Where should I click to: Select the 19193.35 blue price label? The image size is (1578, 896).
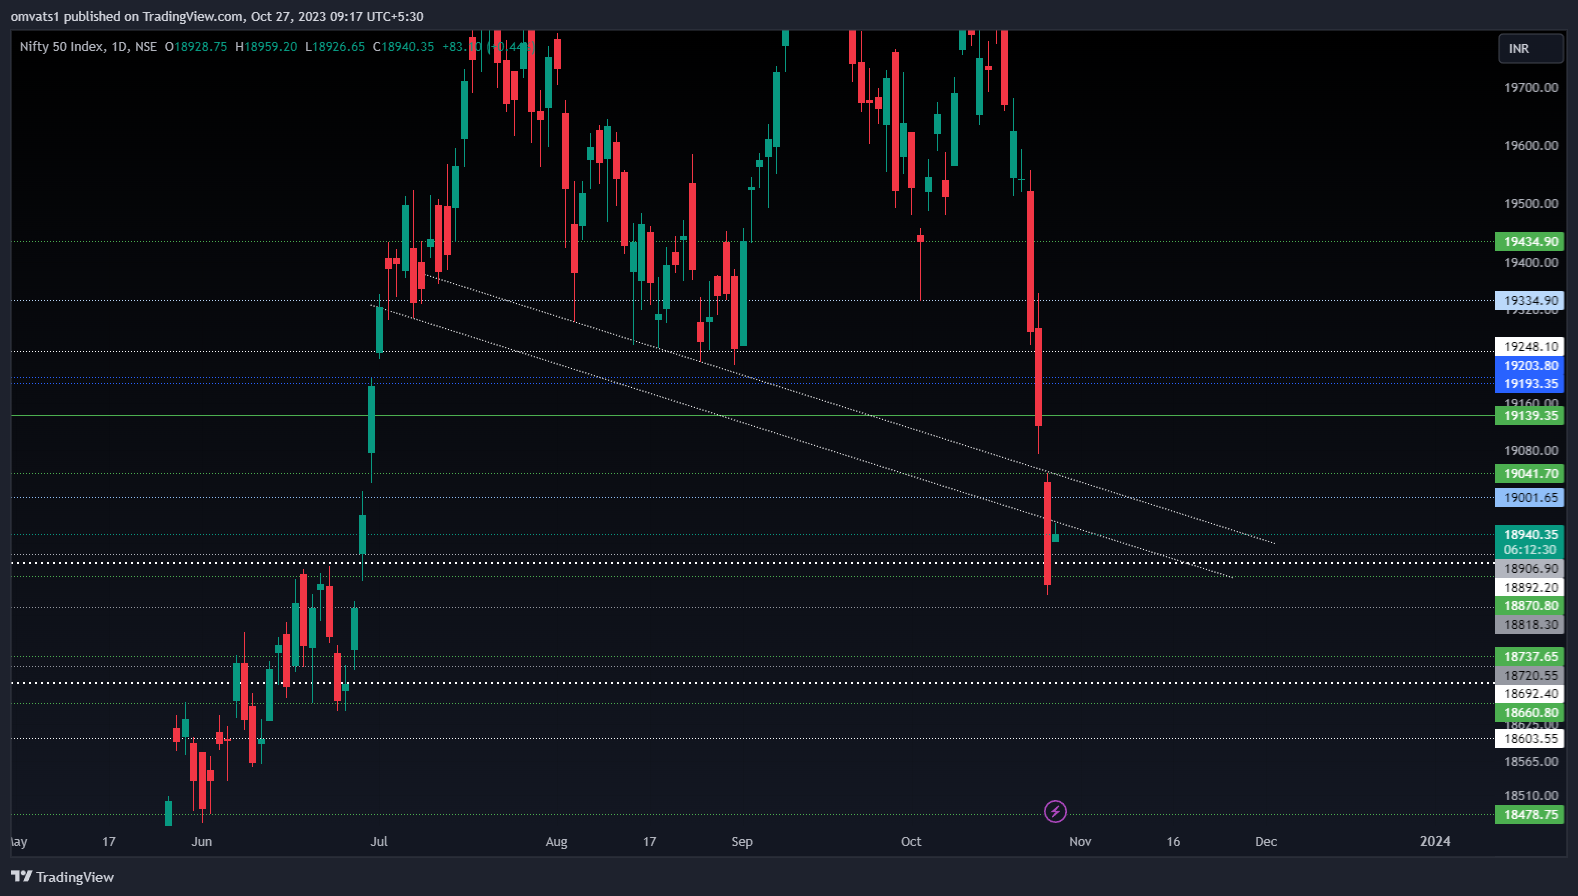pos(1530,383)
